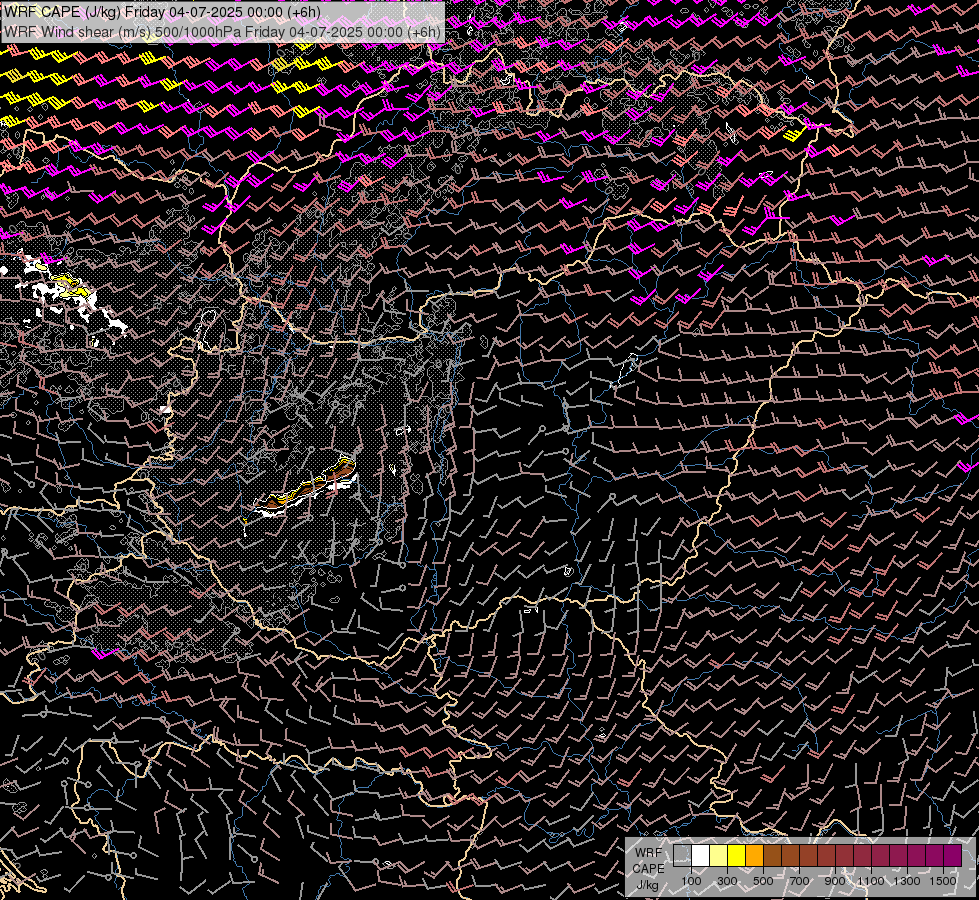This screenshot has width=979, height=900.
Task: Click the 500 legend label
Action: [x=763, y=881]
